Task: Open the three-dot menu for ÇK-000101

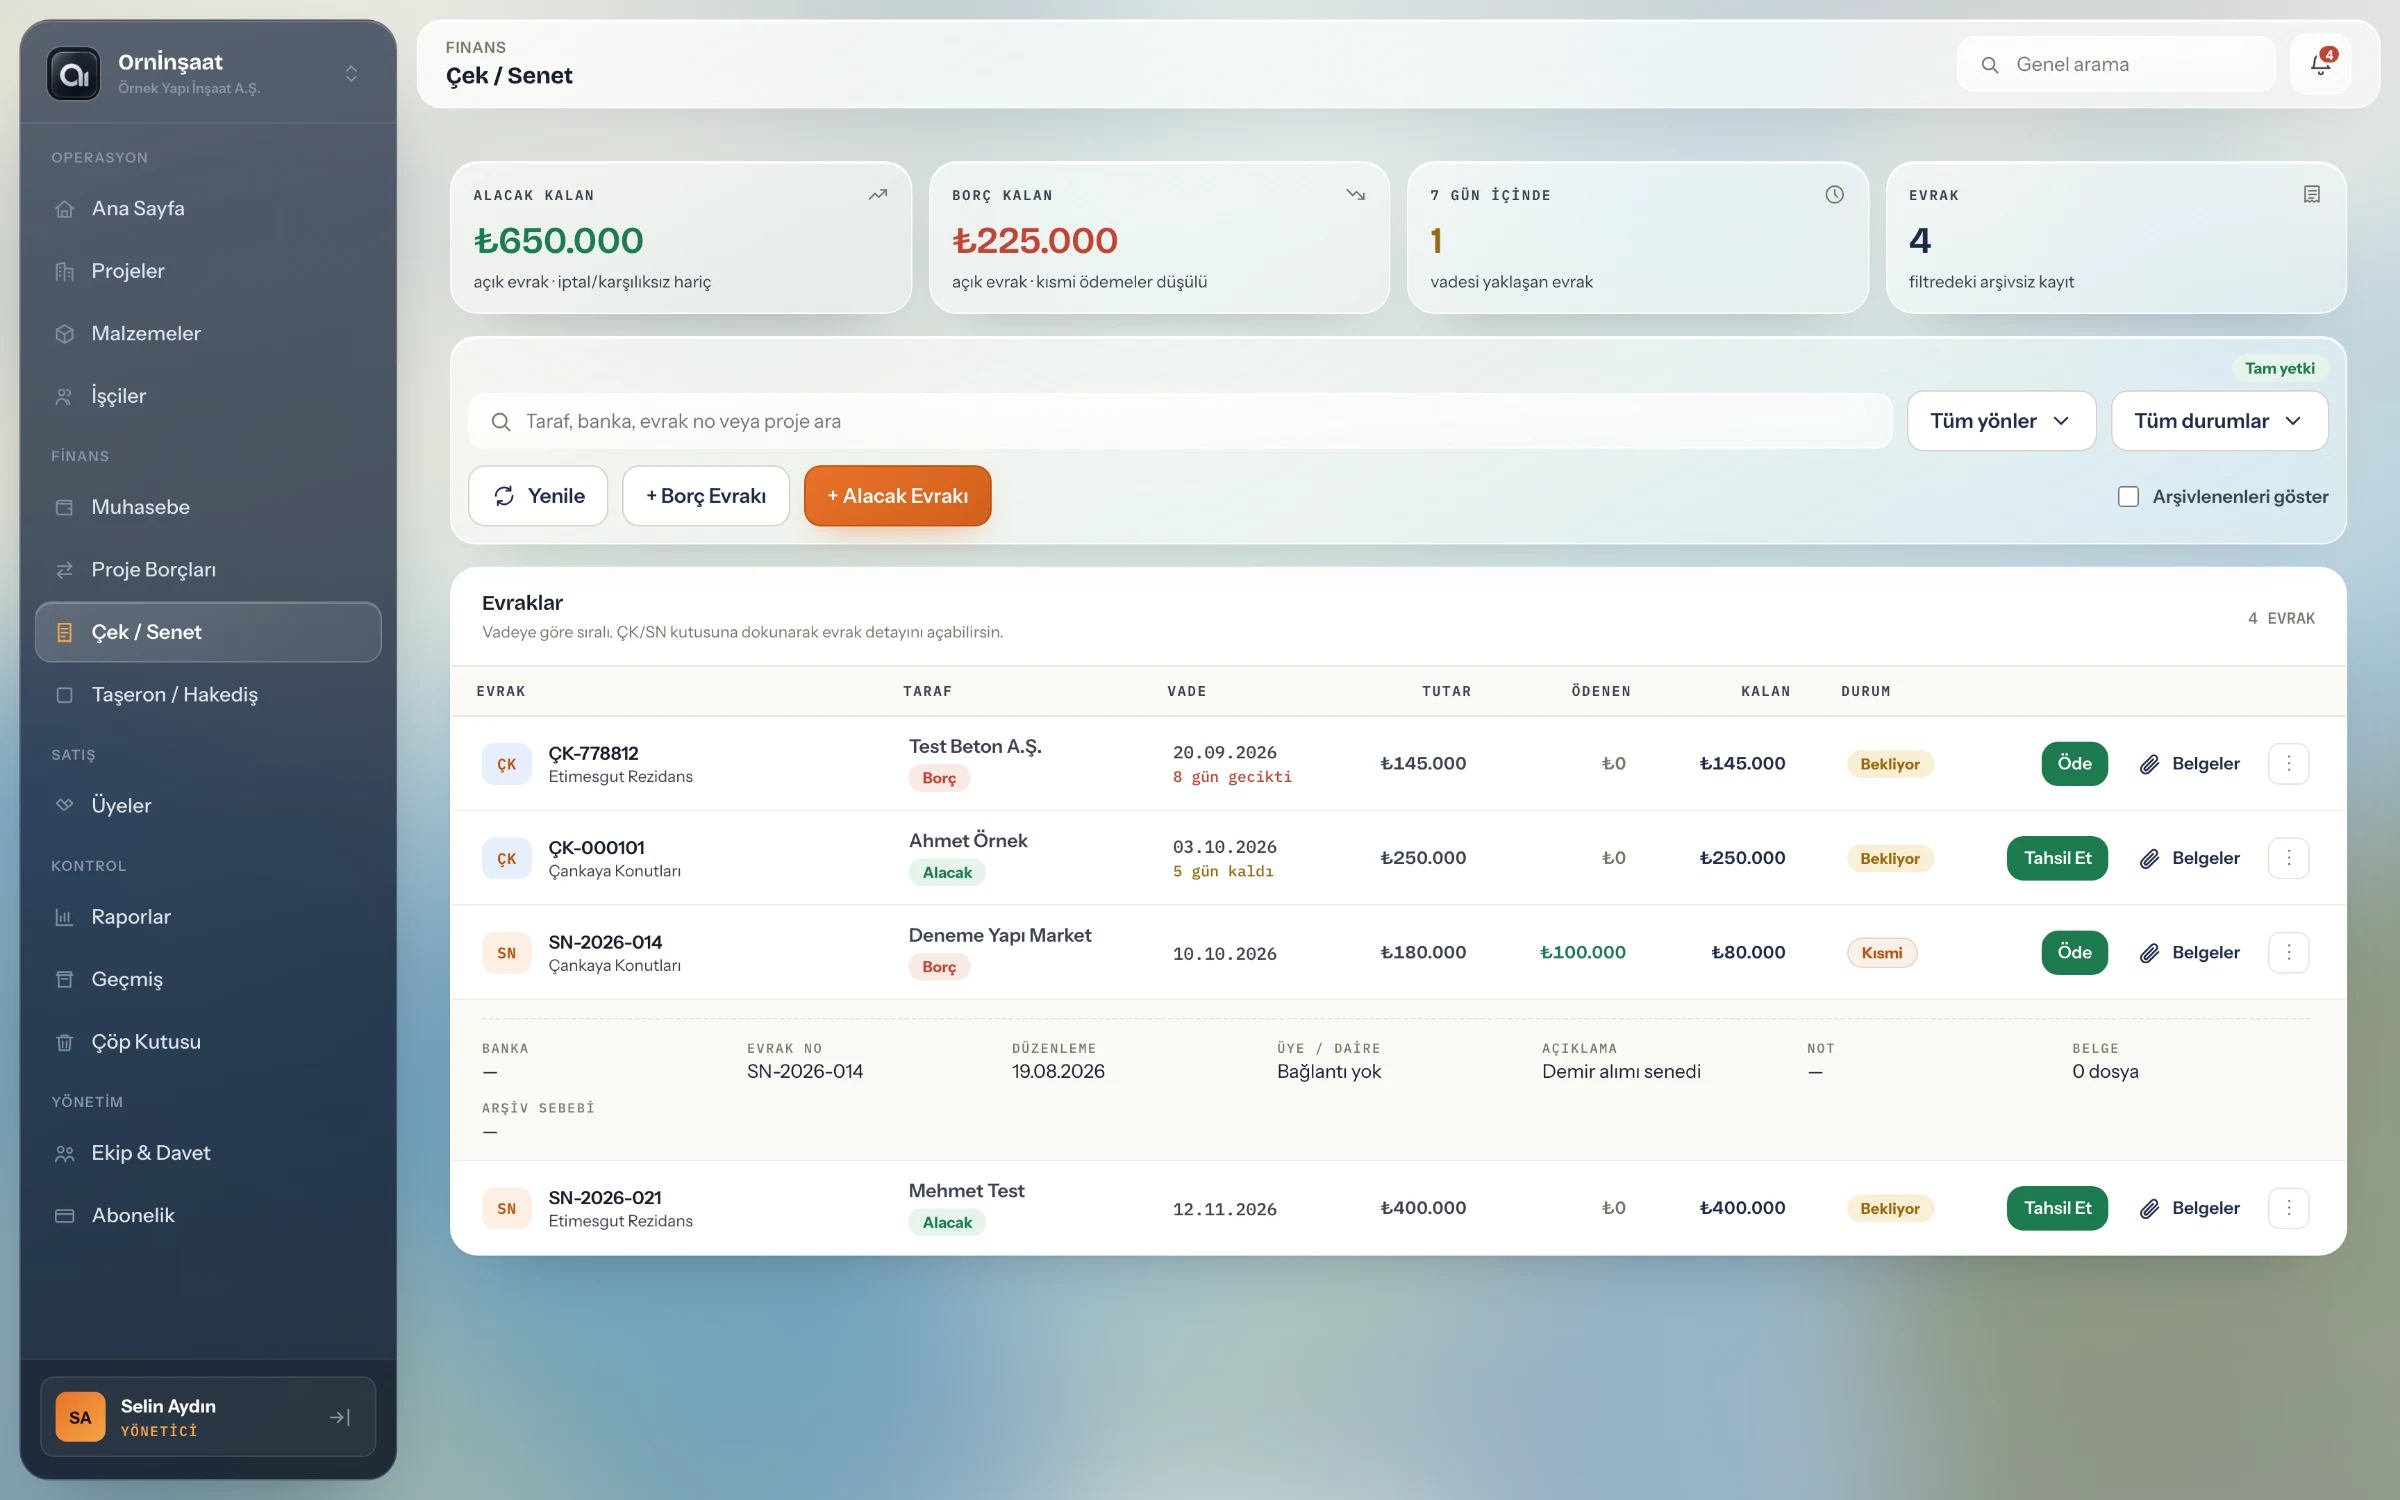Action: pyautogui.click(x=2288, y=858)
